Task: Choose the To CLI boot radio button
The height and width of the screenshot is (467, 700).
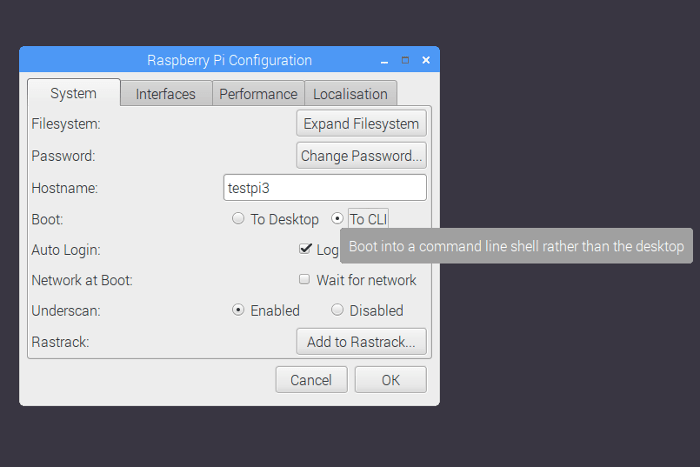Action: pos(337,219)
